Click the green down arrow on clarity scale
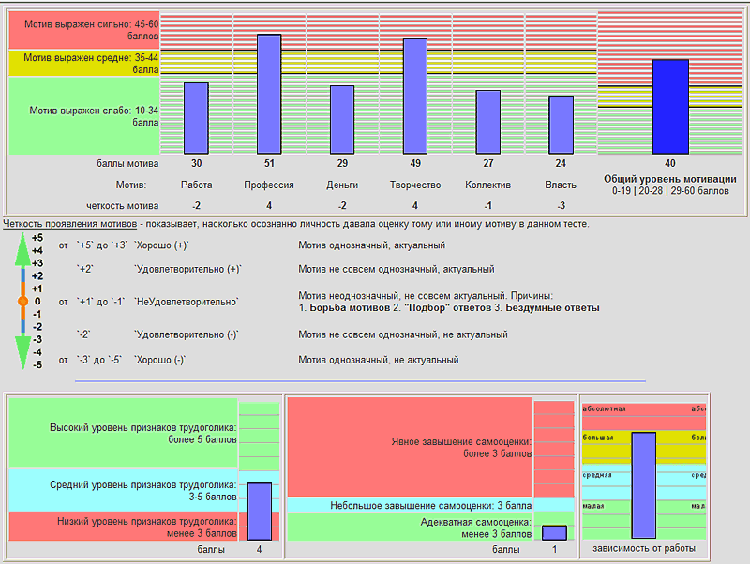This screenshot has width=750, height=564. pos(22,352)
